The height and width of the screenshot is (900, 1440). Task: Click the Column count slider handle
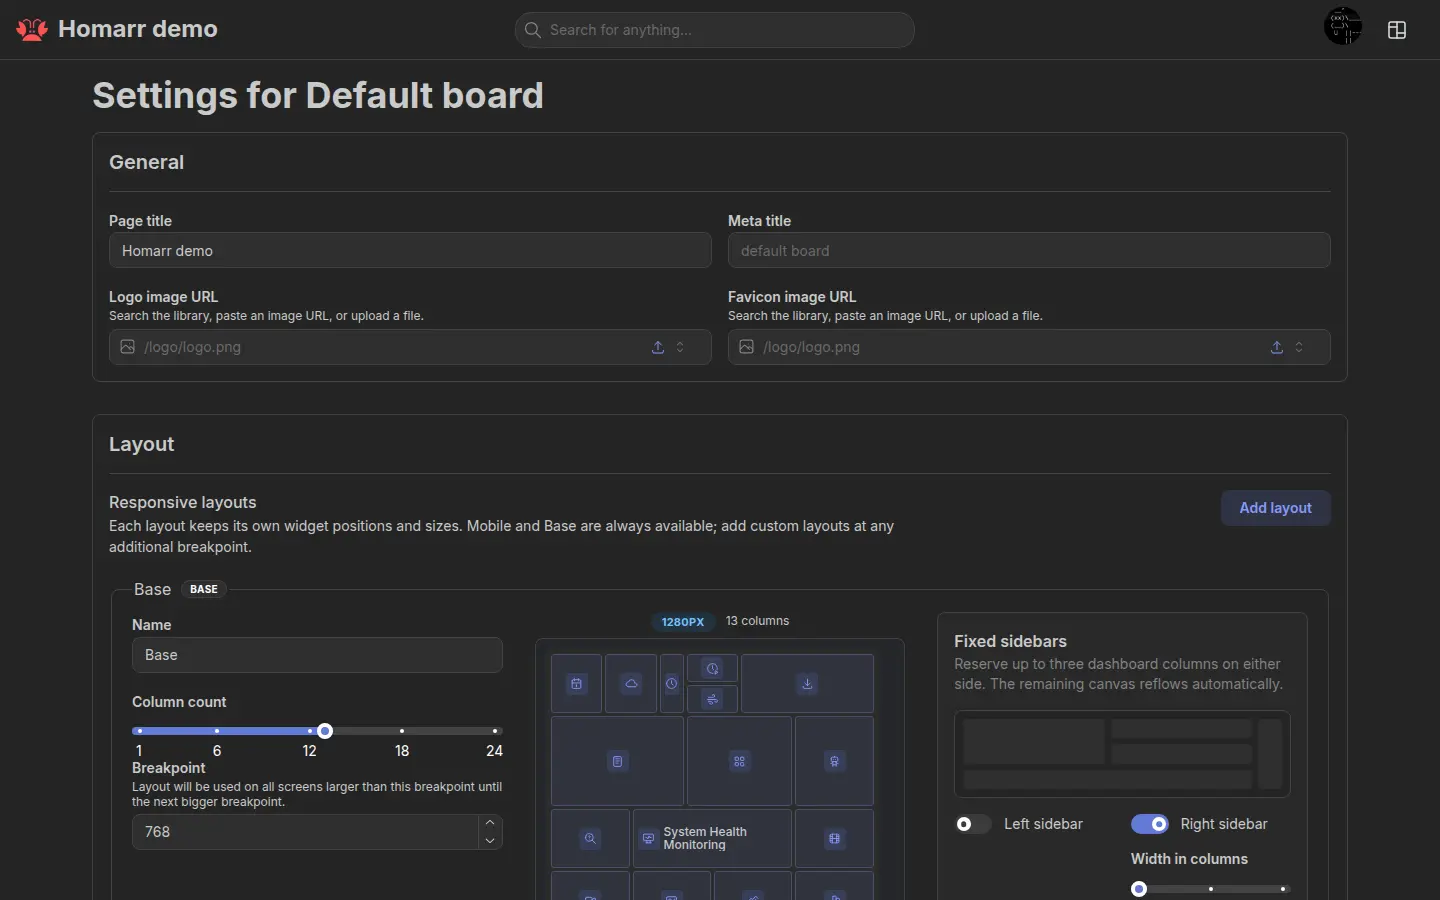click(x=325, y=731)
